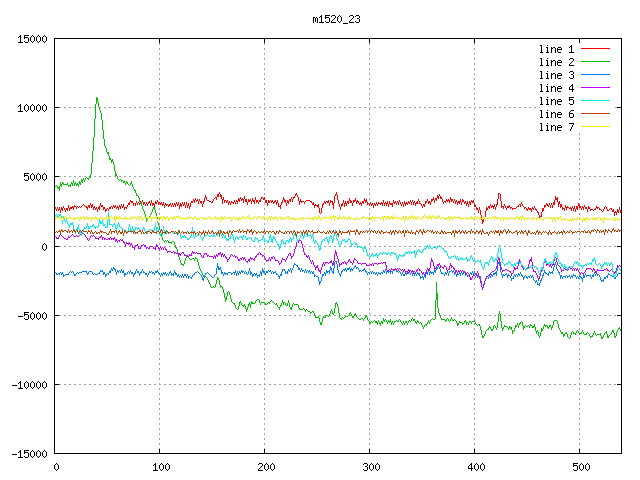Click the -10000 y-axis tick label

pyautogui.click(x=28, y=384)
